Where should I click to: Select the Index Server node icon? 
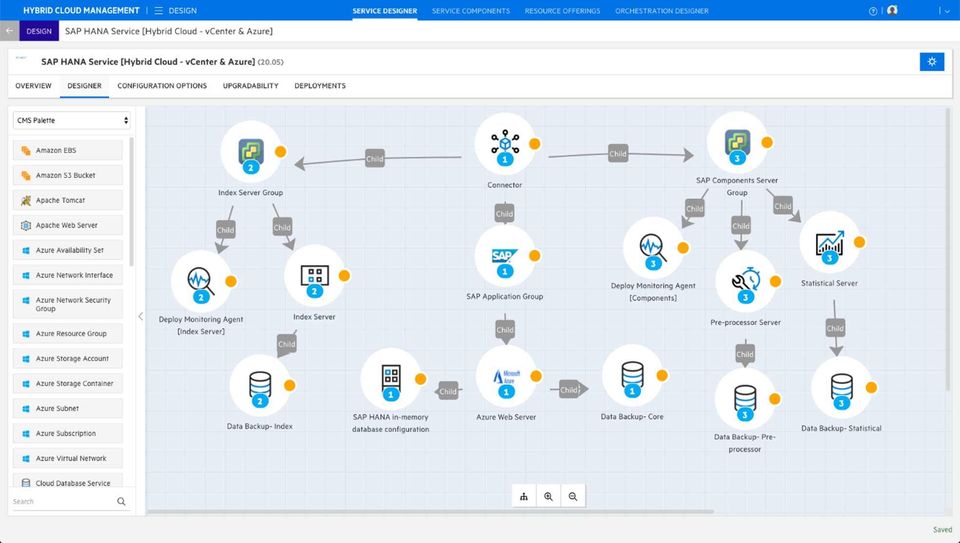pos(315,275)
